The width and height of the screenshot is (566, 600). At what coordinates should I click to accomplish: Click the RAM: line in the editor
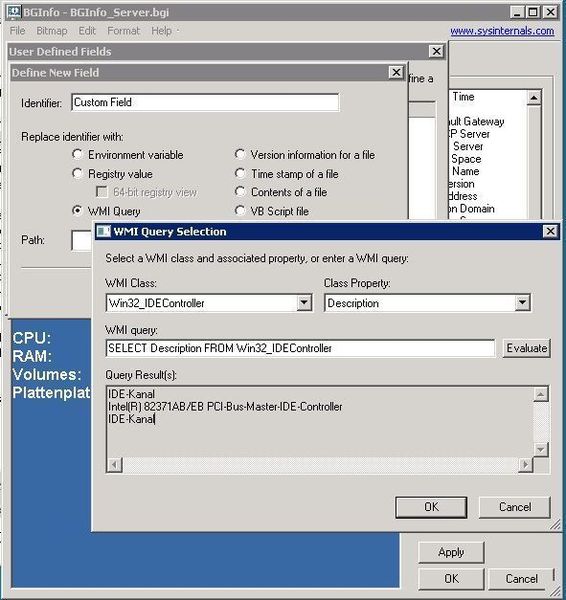click(x=32, y=356)
